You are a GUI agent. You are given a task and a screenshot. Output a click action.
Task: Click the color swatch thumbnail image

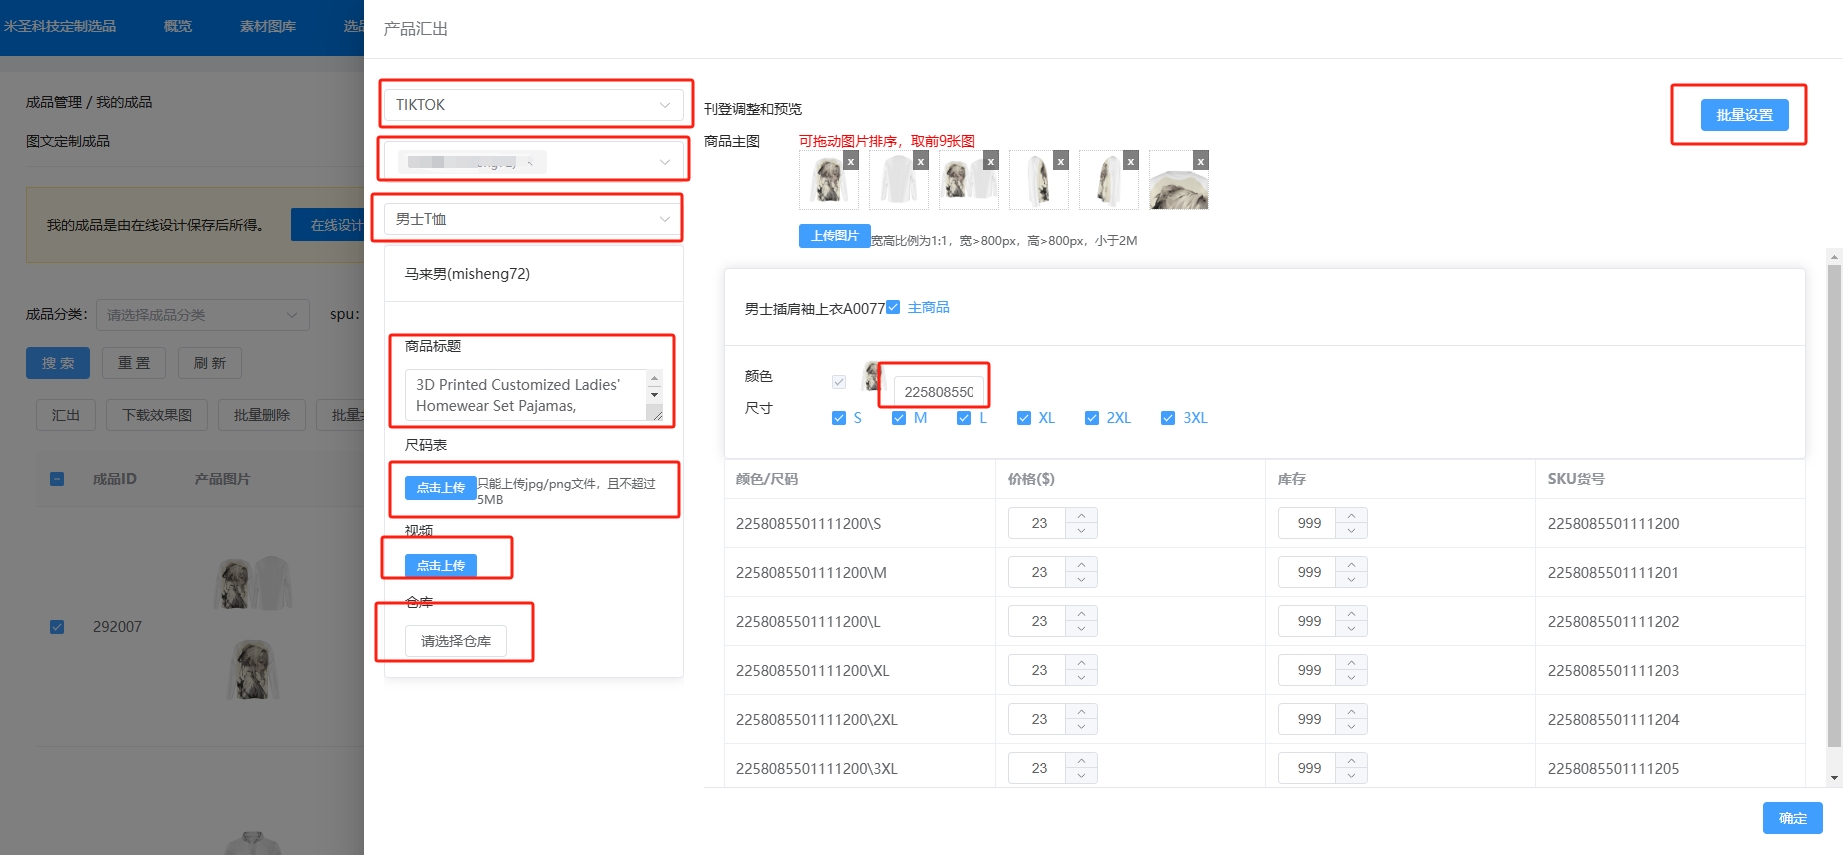[x=874, y=377]
